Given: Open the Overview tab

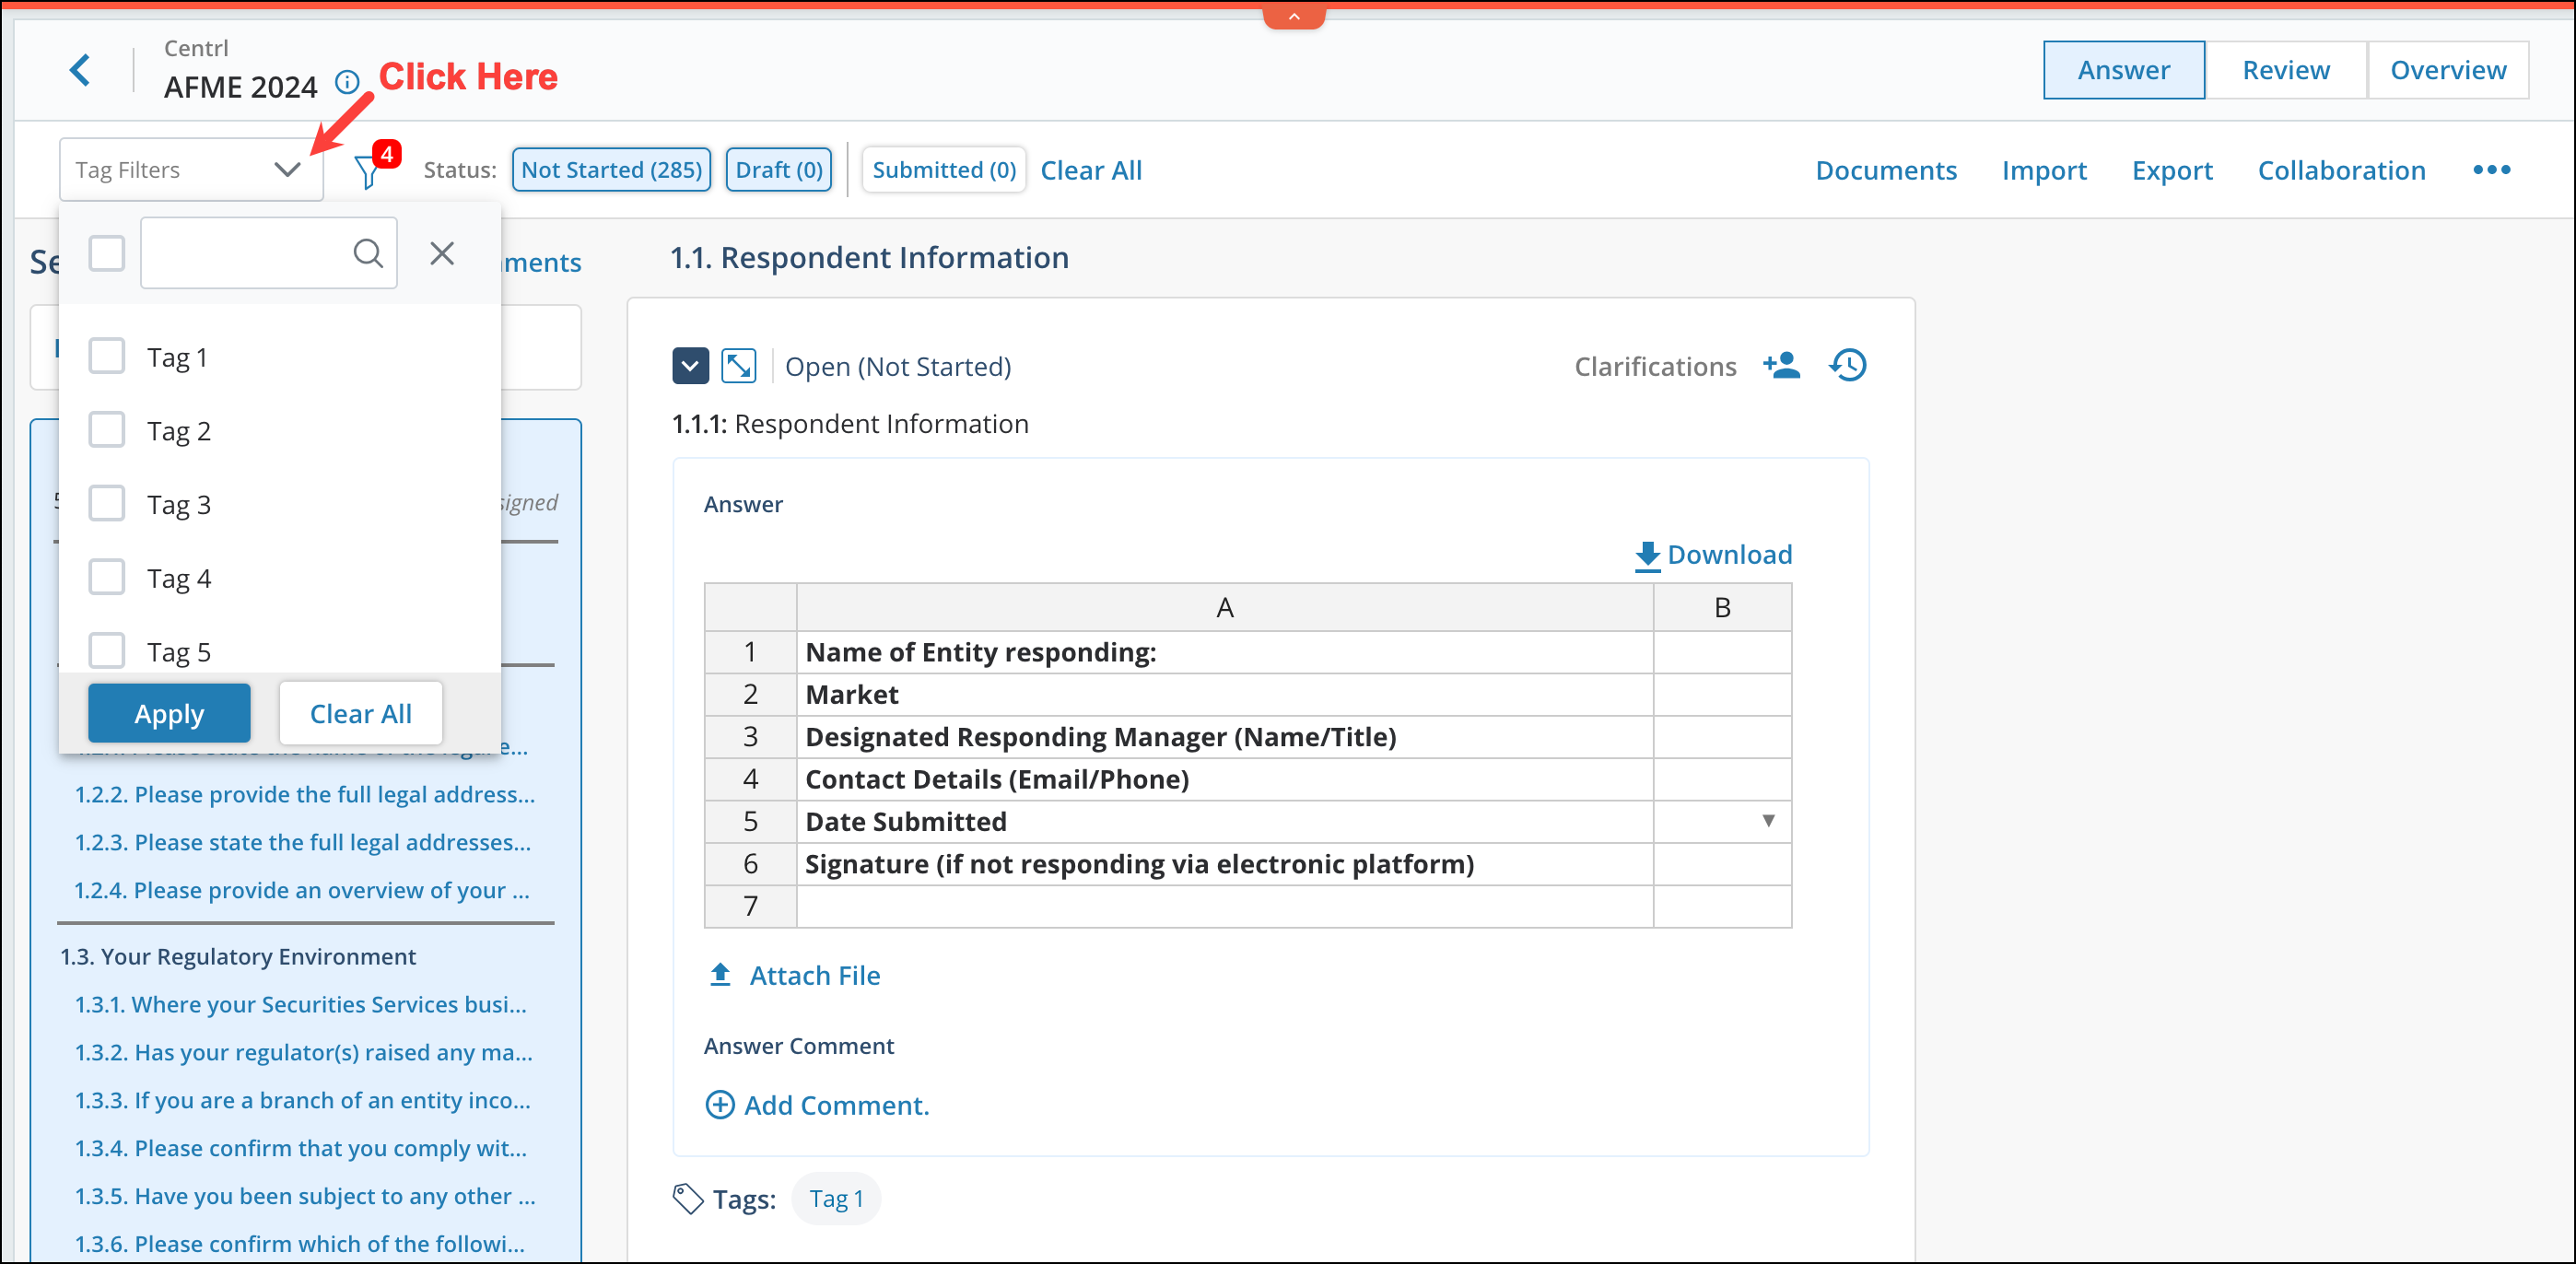Looking at the screenshot, I should pos(2448,70).
